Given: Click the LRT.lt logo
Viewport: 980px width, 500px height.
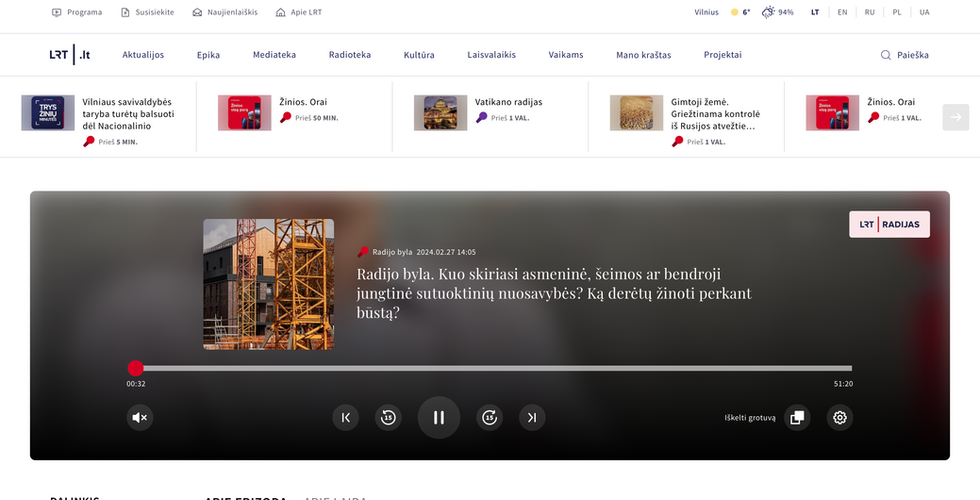Looking at the screenshot, I should (70, 54).
